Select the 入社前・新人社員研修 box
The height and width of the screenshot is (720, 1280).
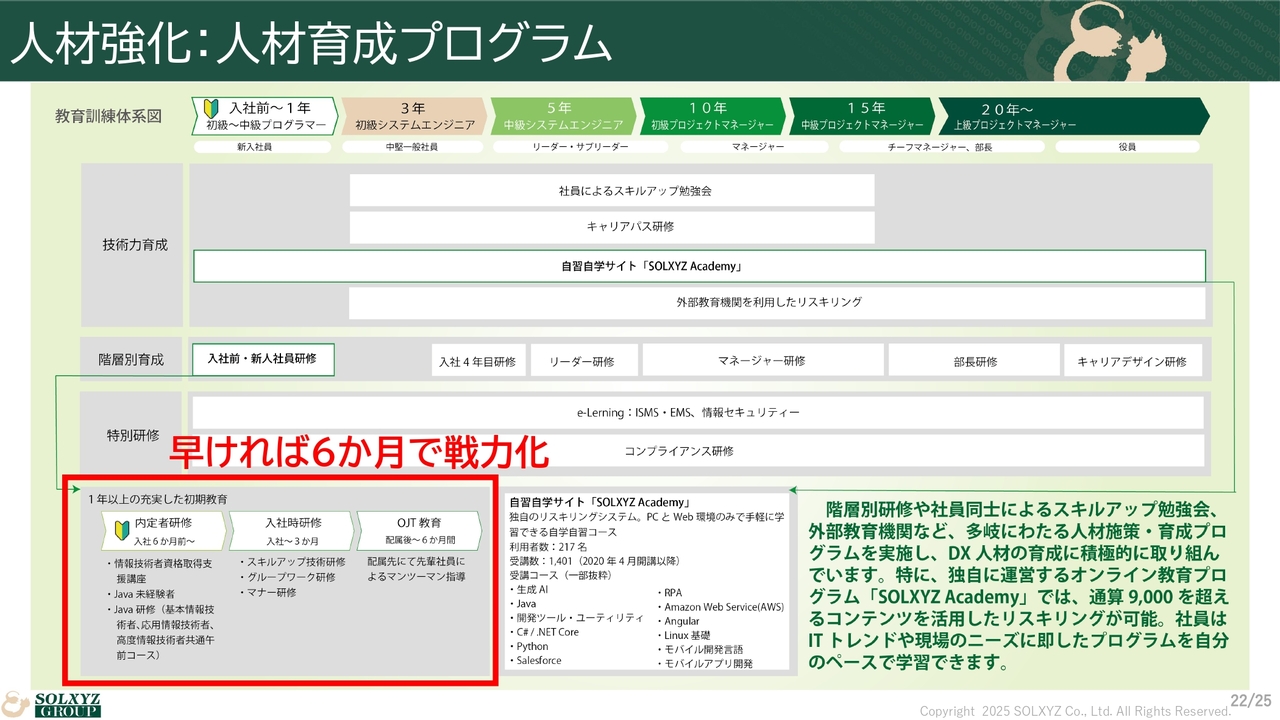[262, 359]
